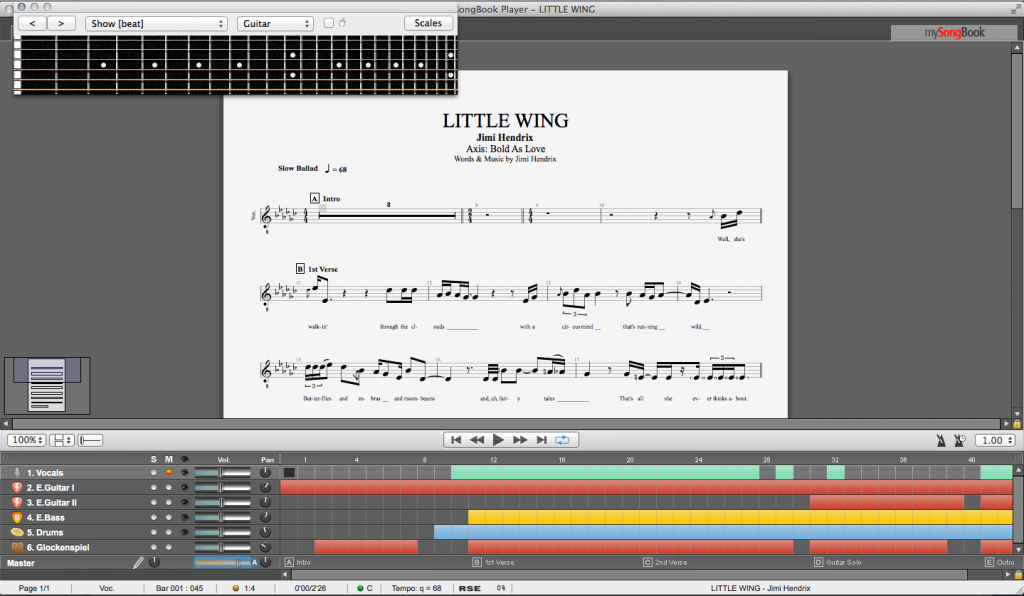
Task: Click the lock icon beside timeline scrollbar
Action: [1017, 574]
